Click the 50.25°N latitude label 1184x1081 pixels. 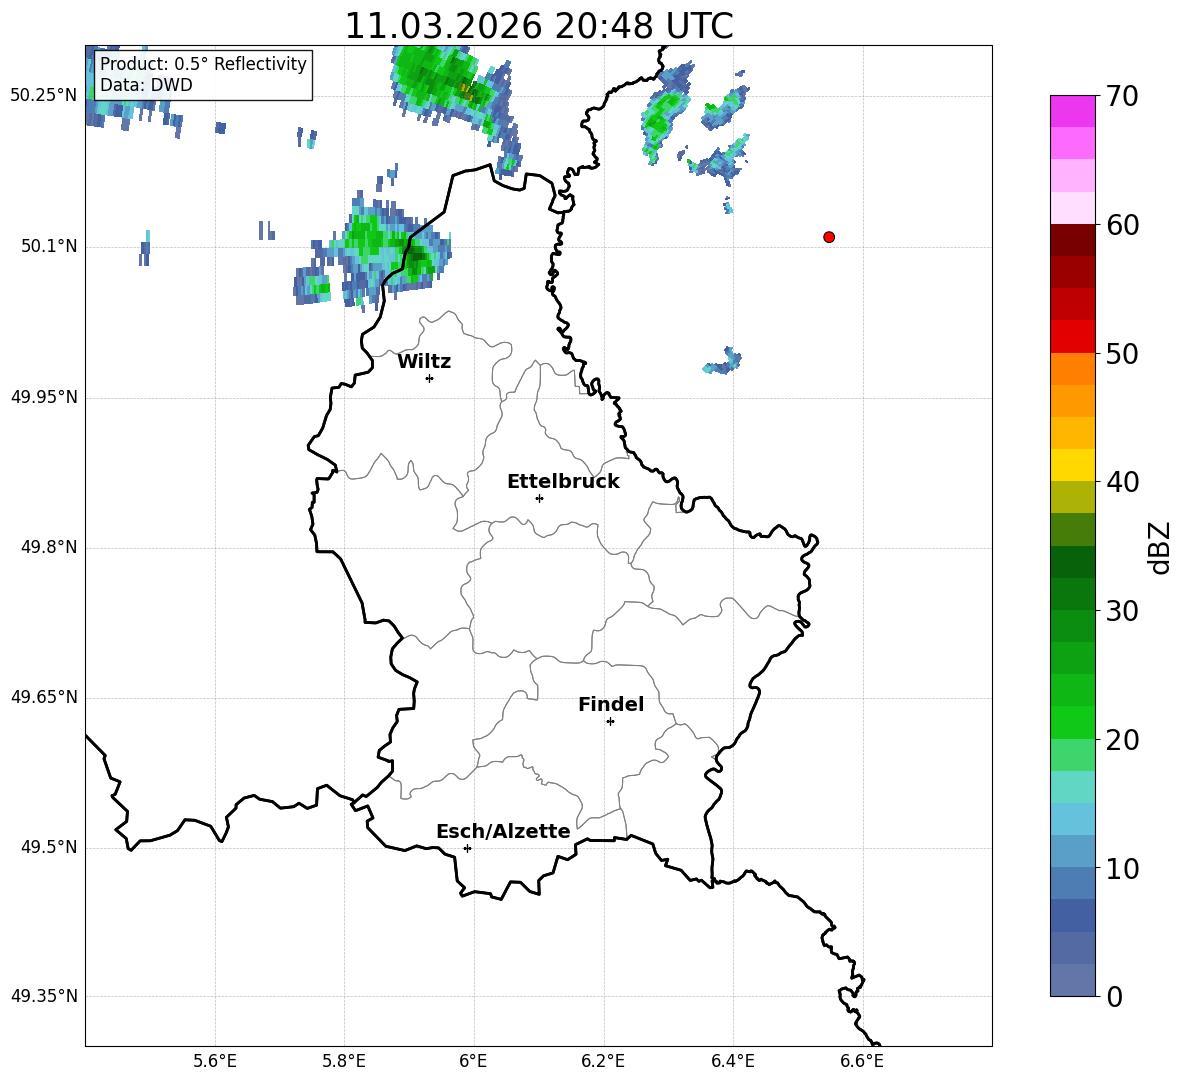click(x=44, y=96)
